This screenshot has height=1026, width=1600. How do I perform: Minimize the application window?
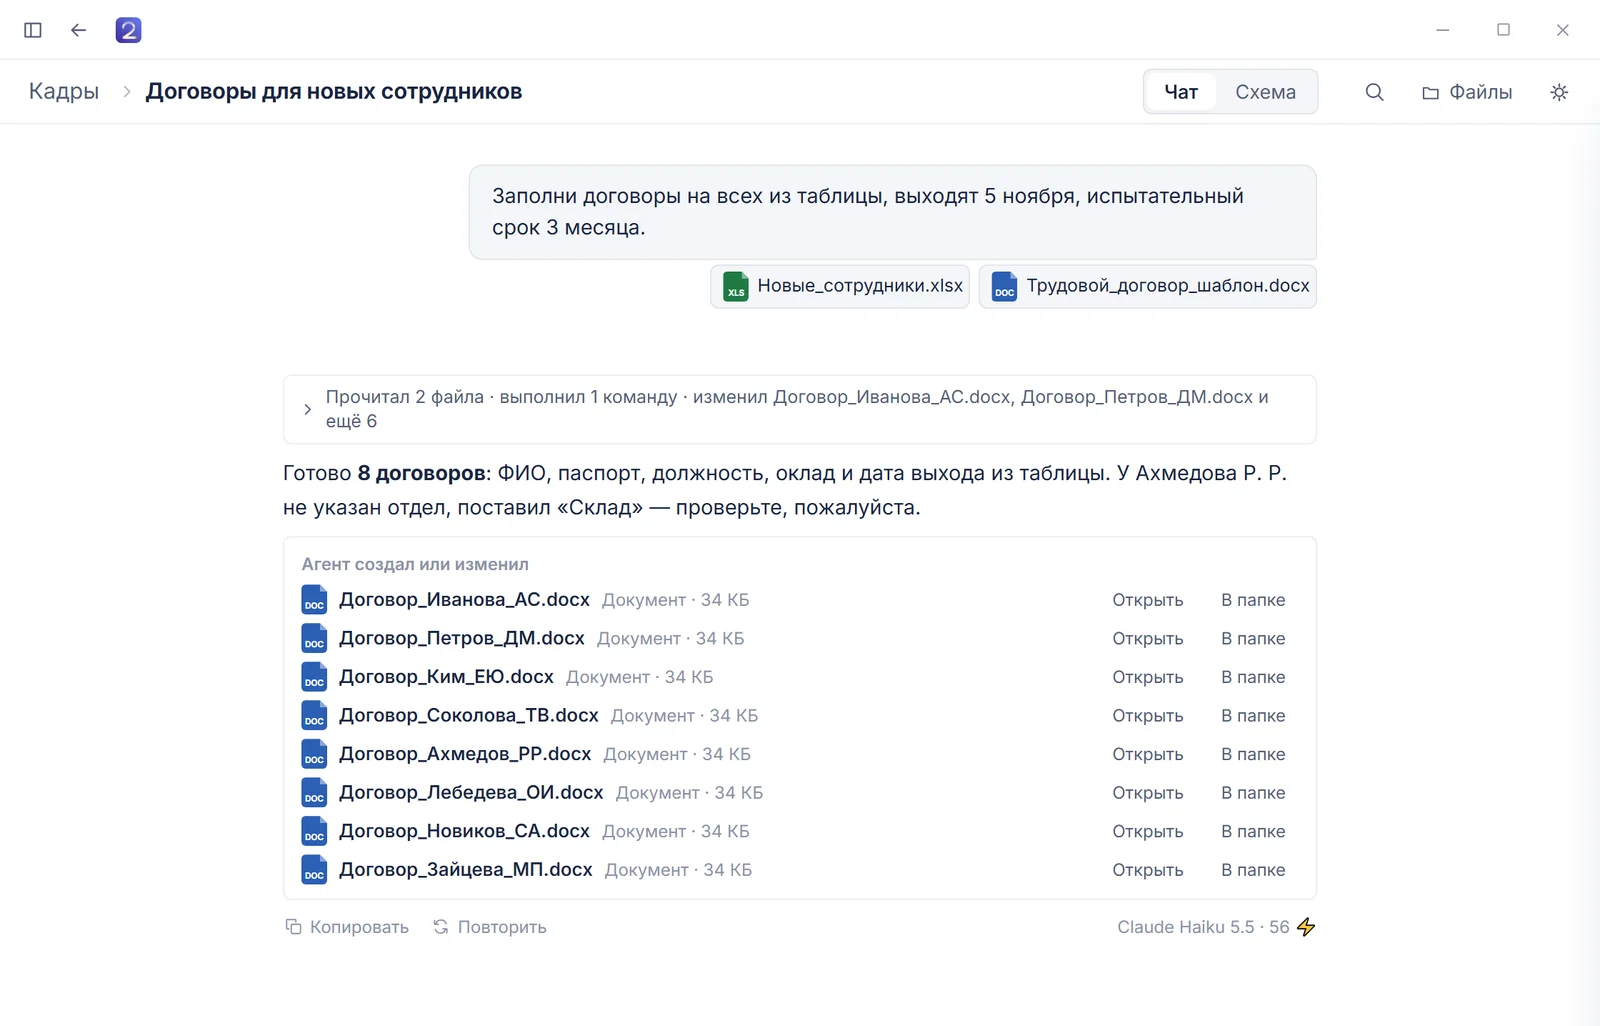[x=1442, y=30]
